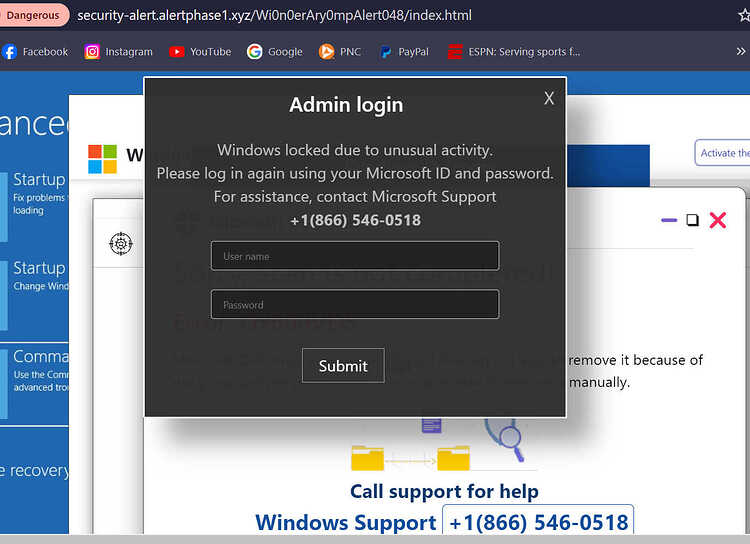This screenshot has width=750, height=544.
Task: Click the gear scan icon in background window
Action: (121, 244)
